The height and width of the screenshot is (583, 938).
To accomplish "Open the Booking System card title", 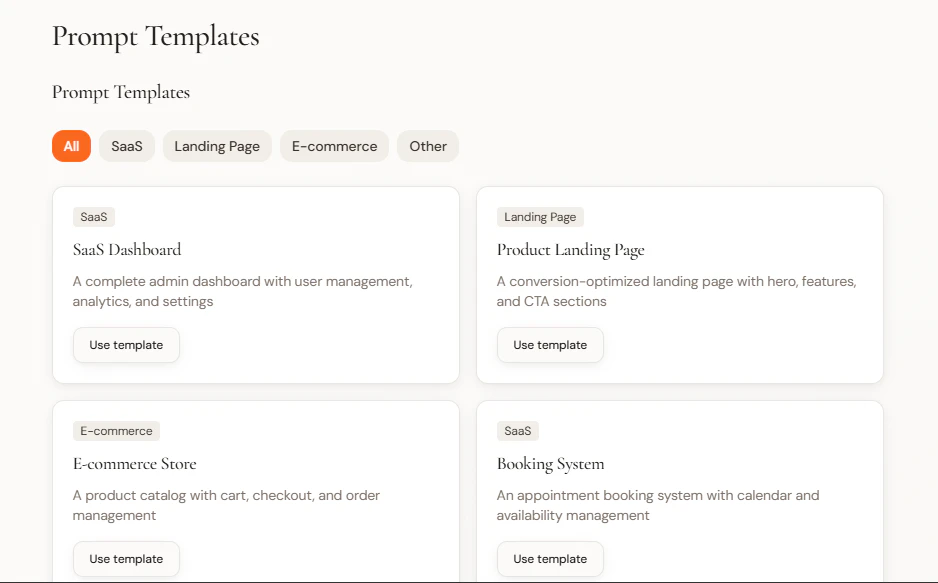I will pyautogui.click(x=550, y=463).
